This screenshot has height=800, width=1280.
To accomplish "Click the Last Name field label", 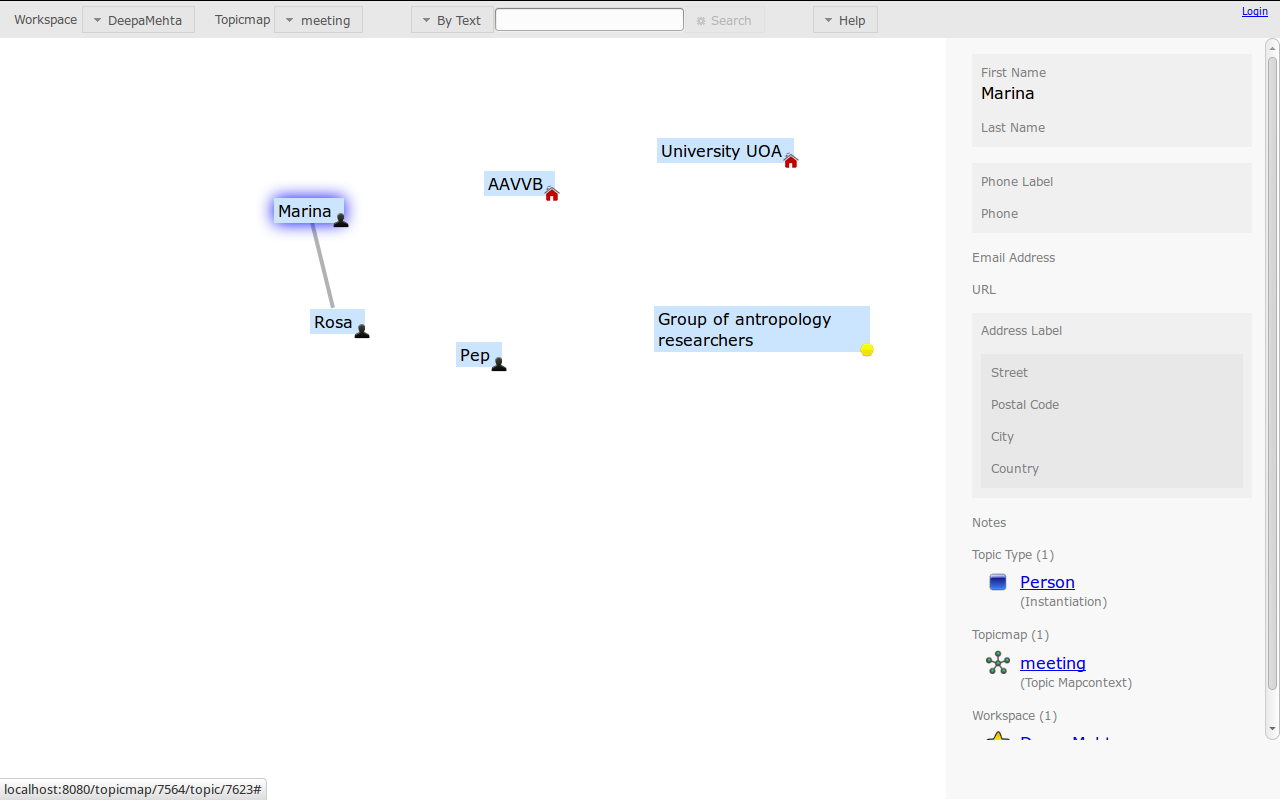I will [x=1013, y=128].
